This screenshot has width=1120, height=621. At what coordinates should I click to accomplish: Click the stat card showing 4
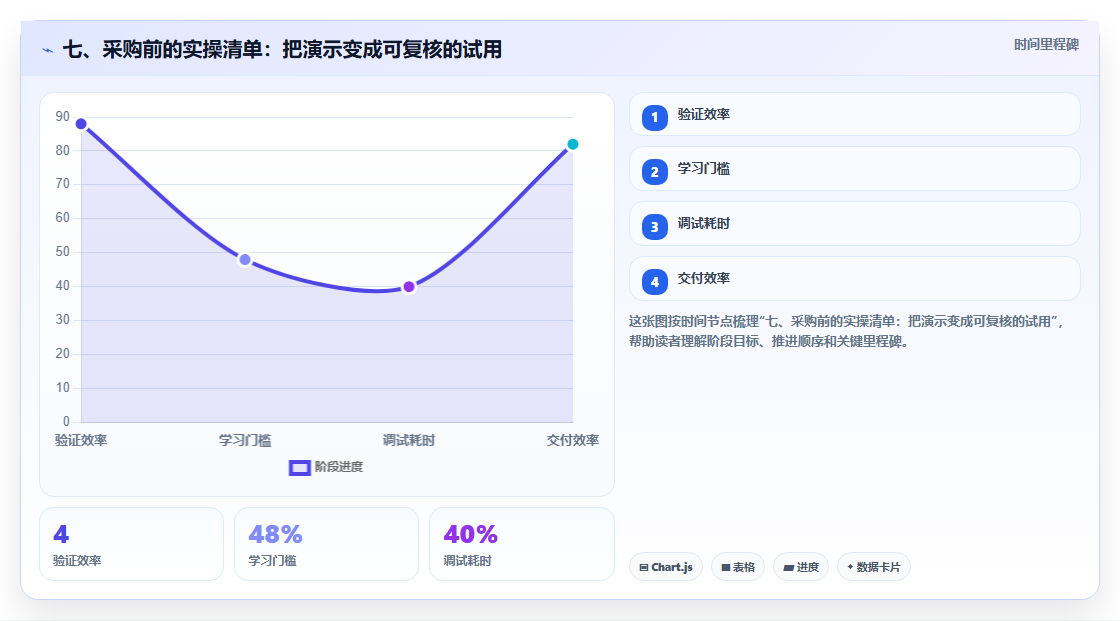pos(131,544)
